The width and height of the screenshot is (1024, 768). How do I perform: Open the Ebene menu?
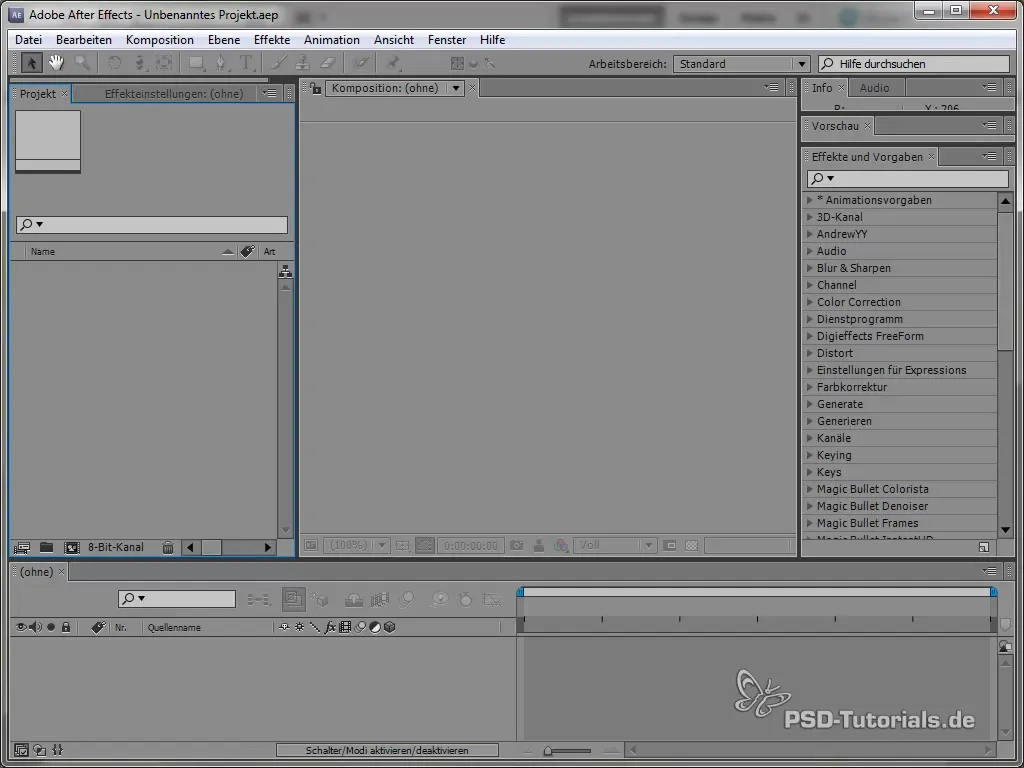(224, 40)
